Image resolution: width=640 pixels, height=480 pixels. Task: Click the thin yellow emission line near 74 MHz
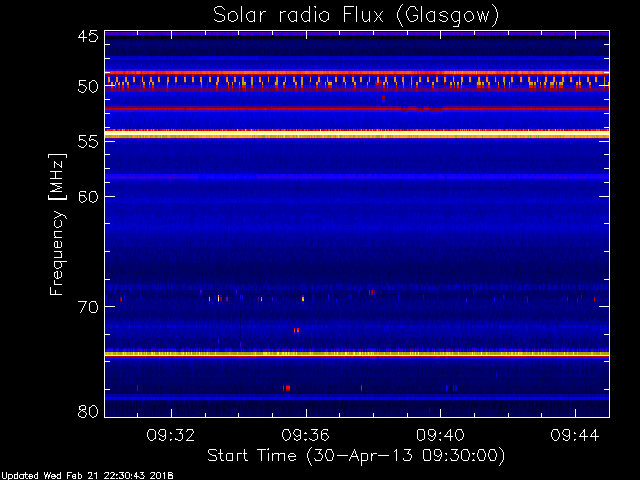tap(357, 354)
